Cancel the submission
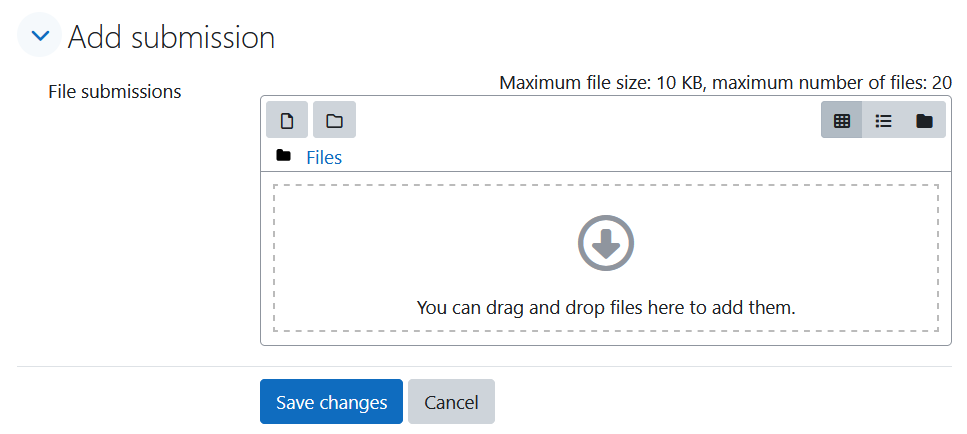 pyautogui.click(x=451, y=402)
